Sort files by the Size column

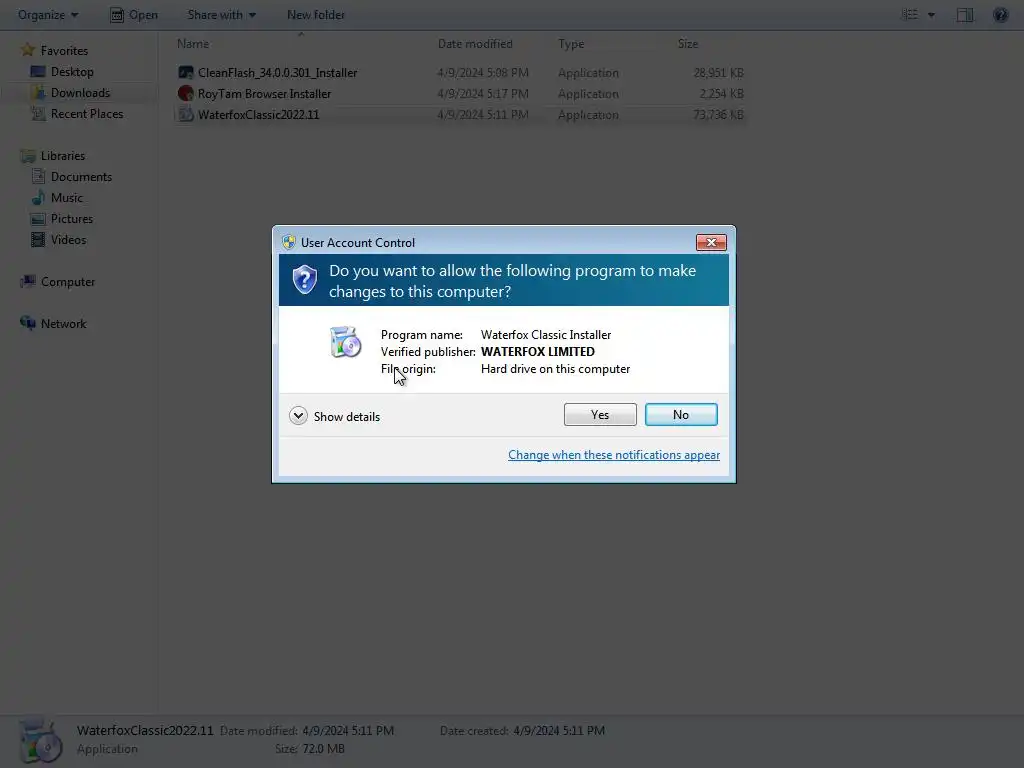click(x=688, y=44)
